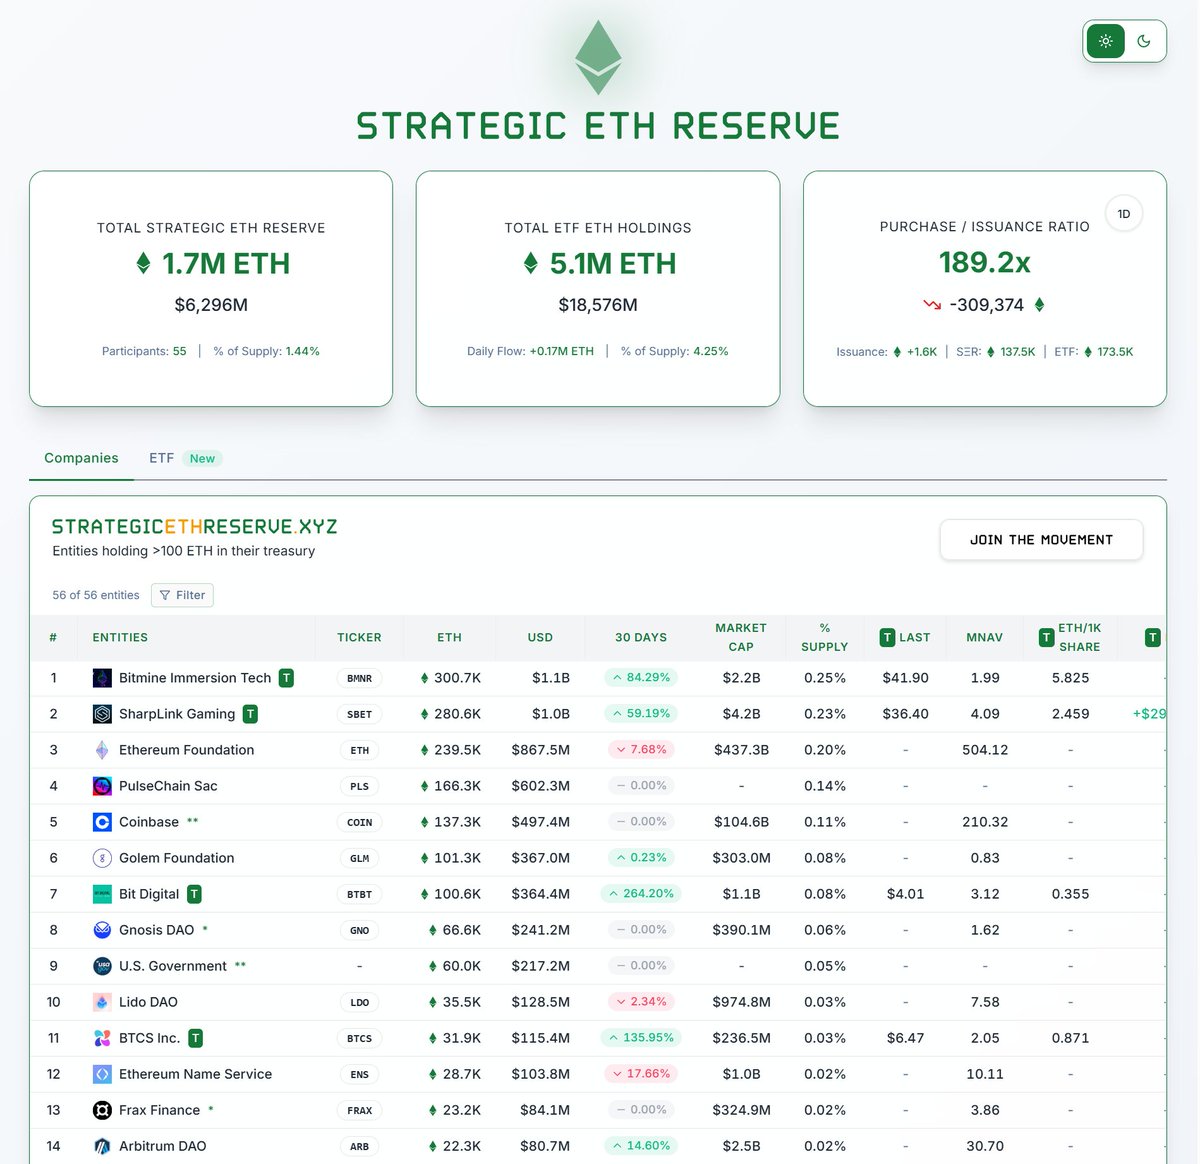Click the Gnosis DAO logo

coord(102,930)
